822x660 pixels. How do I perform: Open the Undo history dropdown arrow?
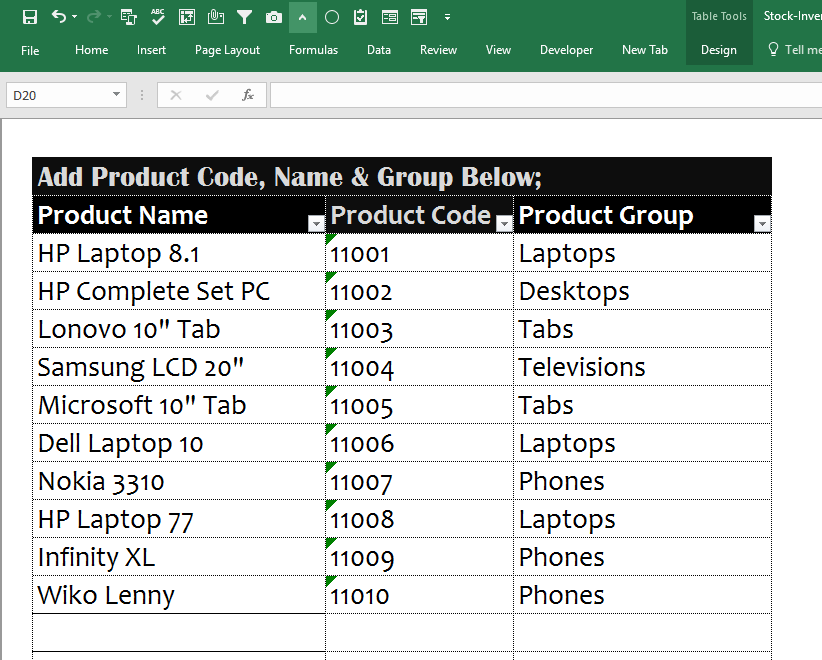74,17
